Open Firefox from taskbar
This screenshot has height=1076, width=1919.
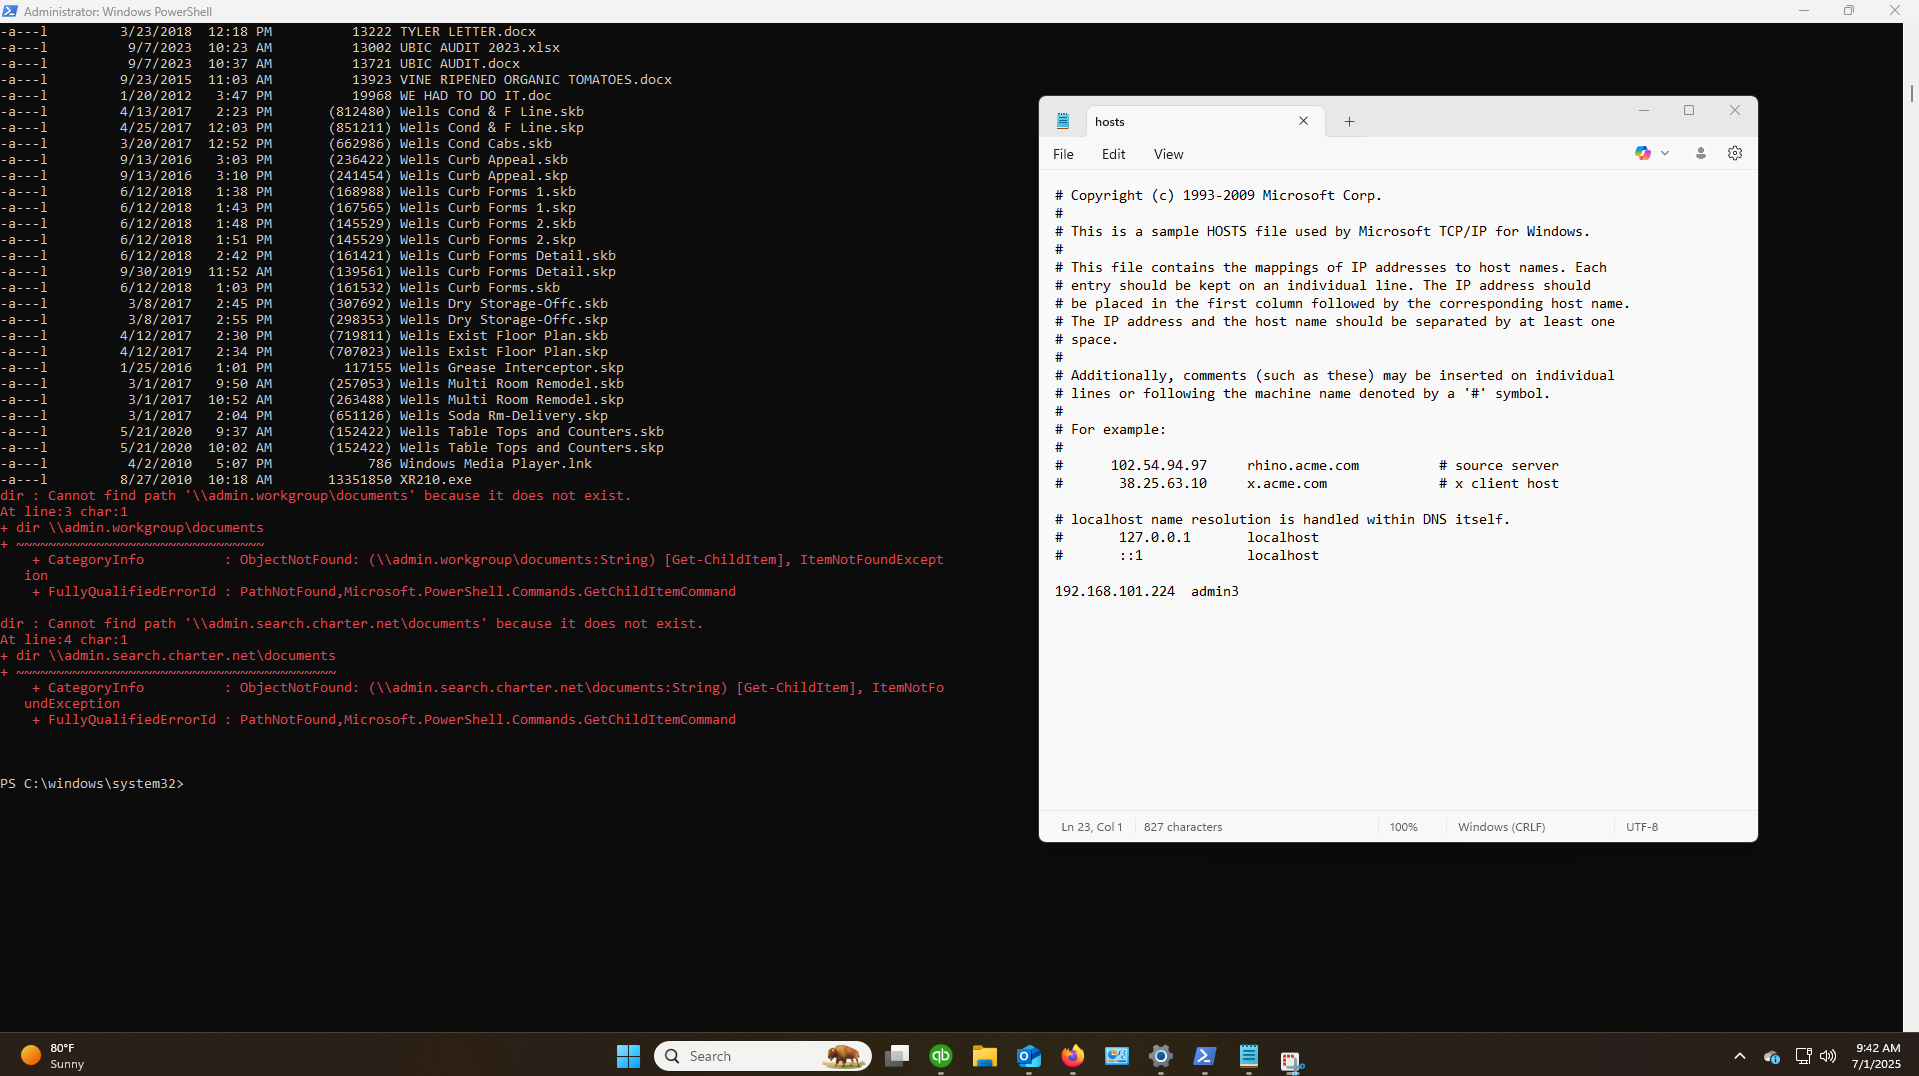click(x=1073, y=1056)
